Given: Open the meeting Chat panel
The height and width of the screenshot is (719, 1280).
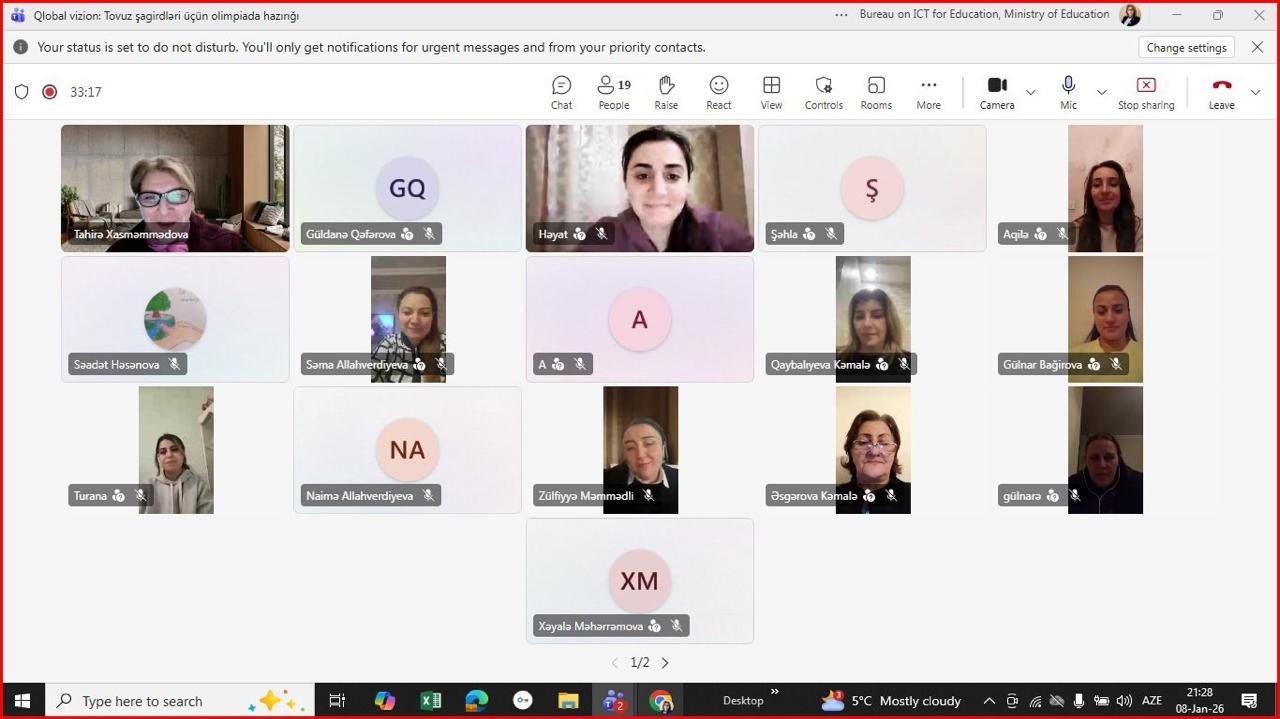Looking at the screenshot, I should point(561,92).
